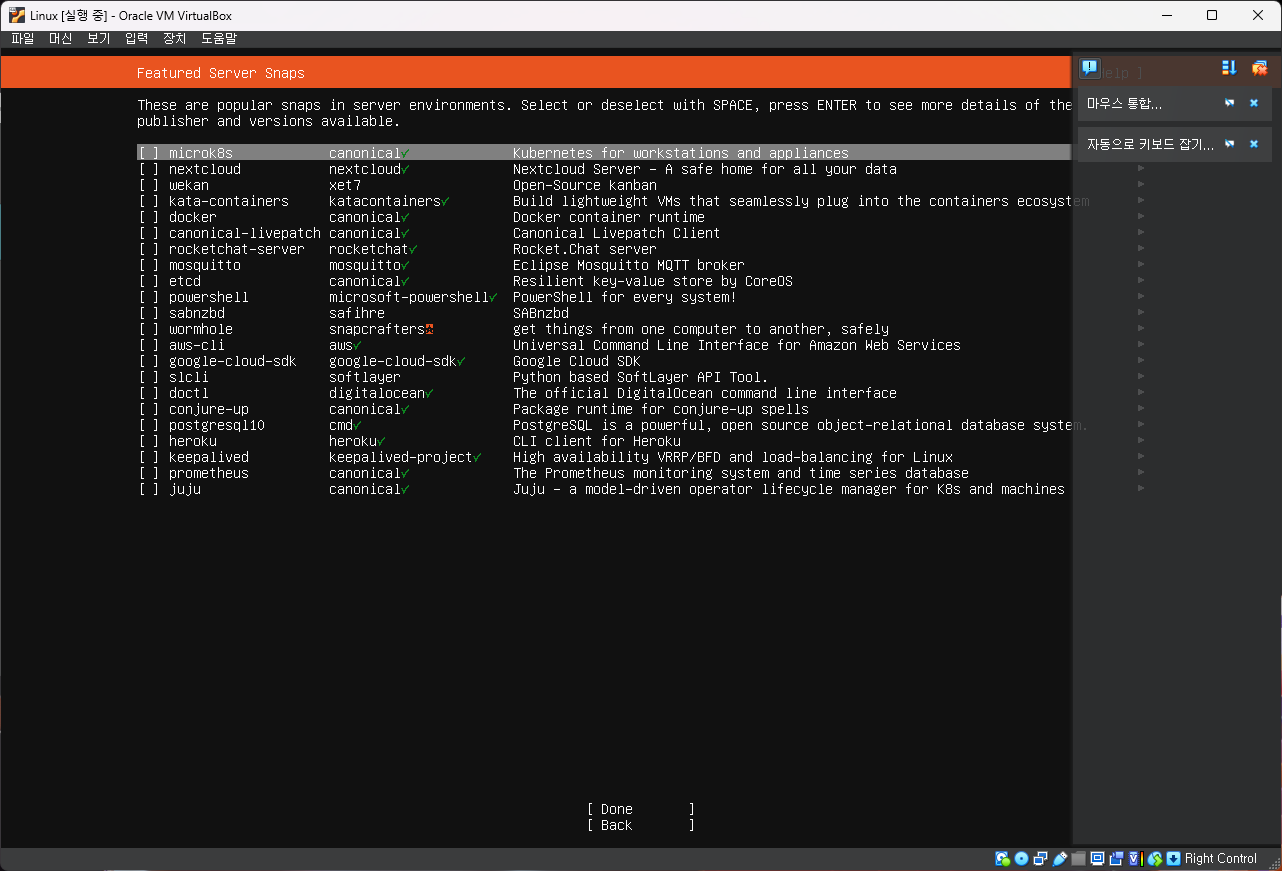Open the 머신 menu
The image size is (1282, 871).
[60, 38]
